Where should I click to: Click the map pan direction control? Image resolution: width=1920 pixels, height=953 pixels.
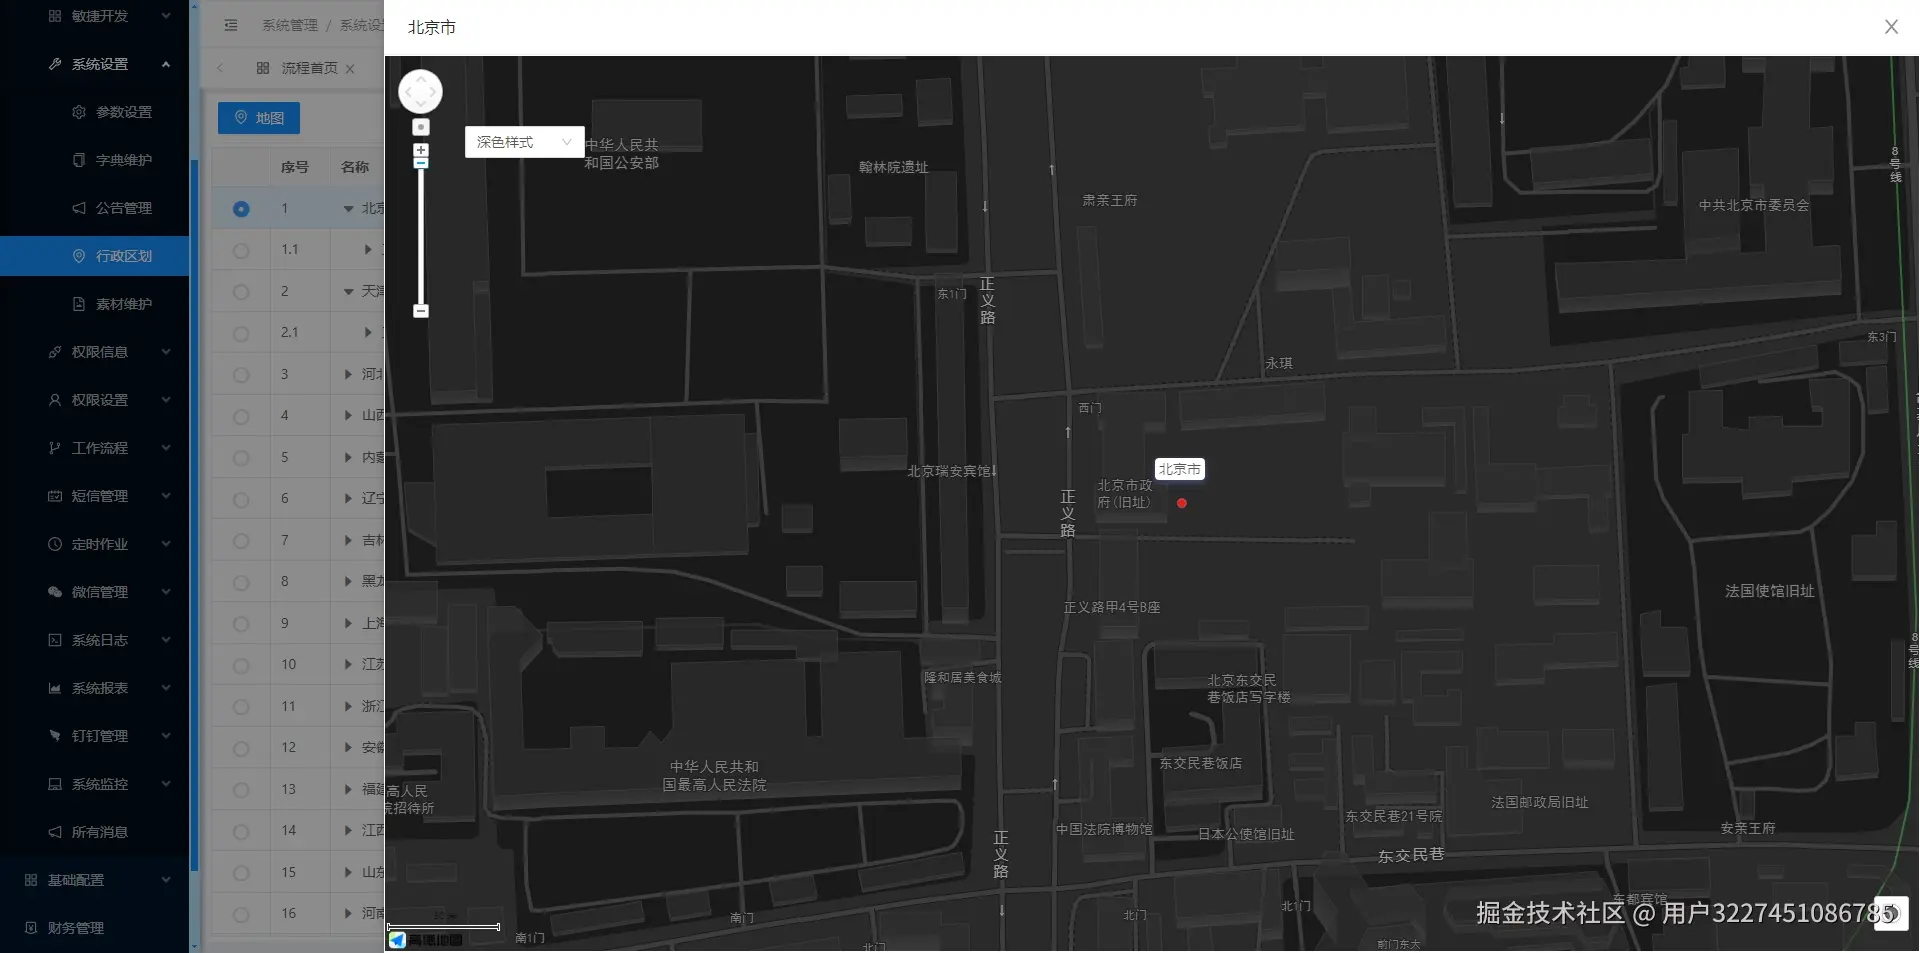coord(420,91)
